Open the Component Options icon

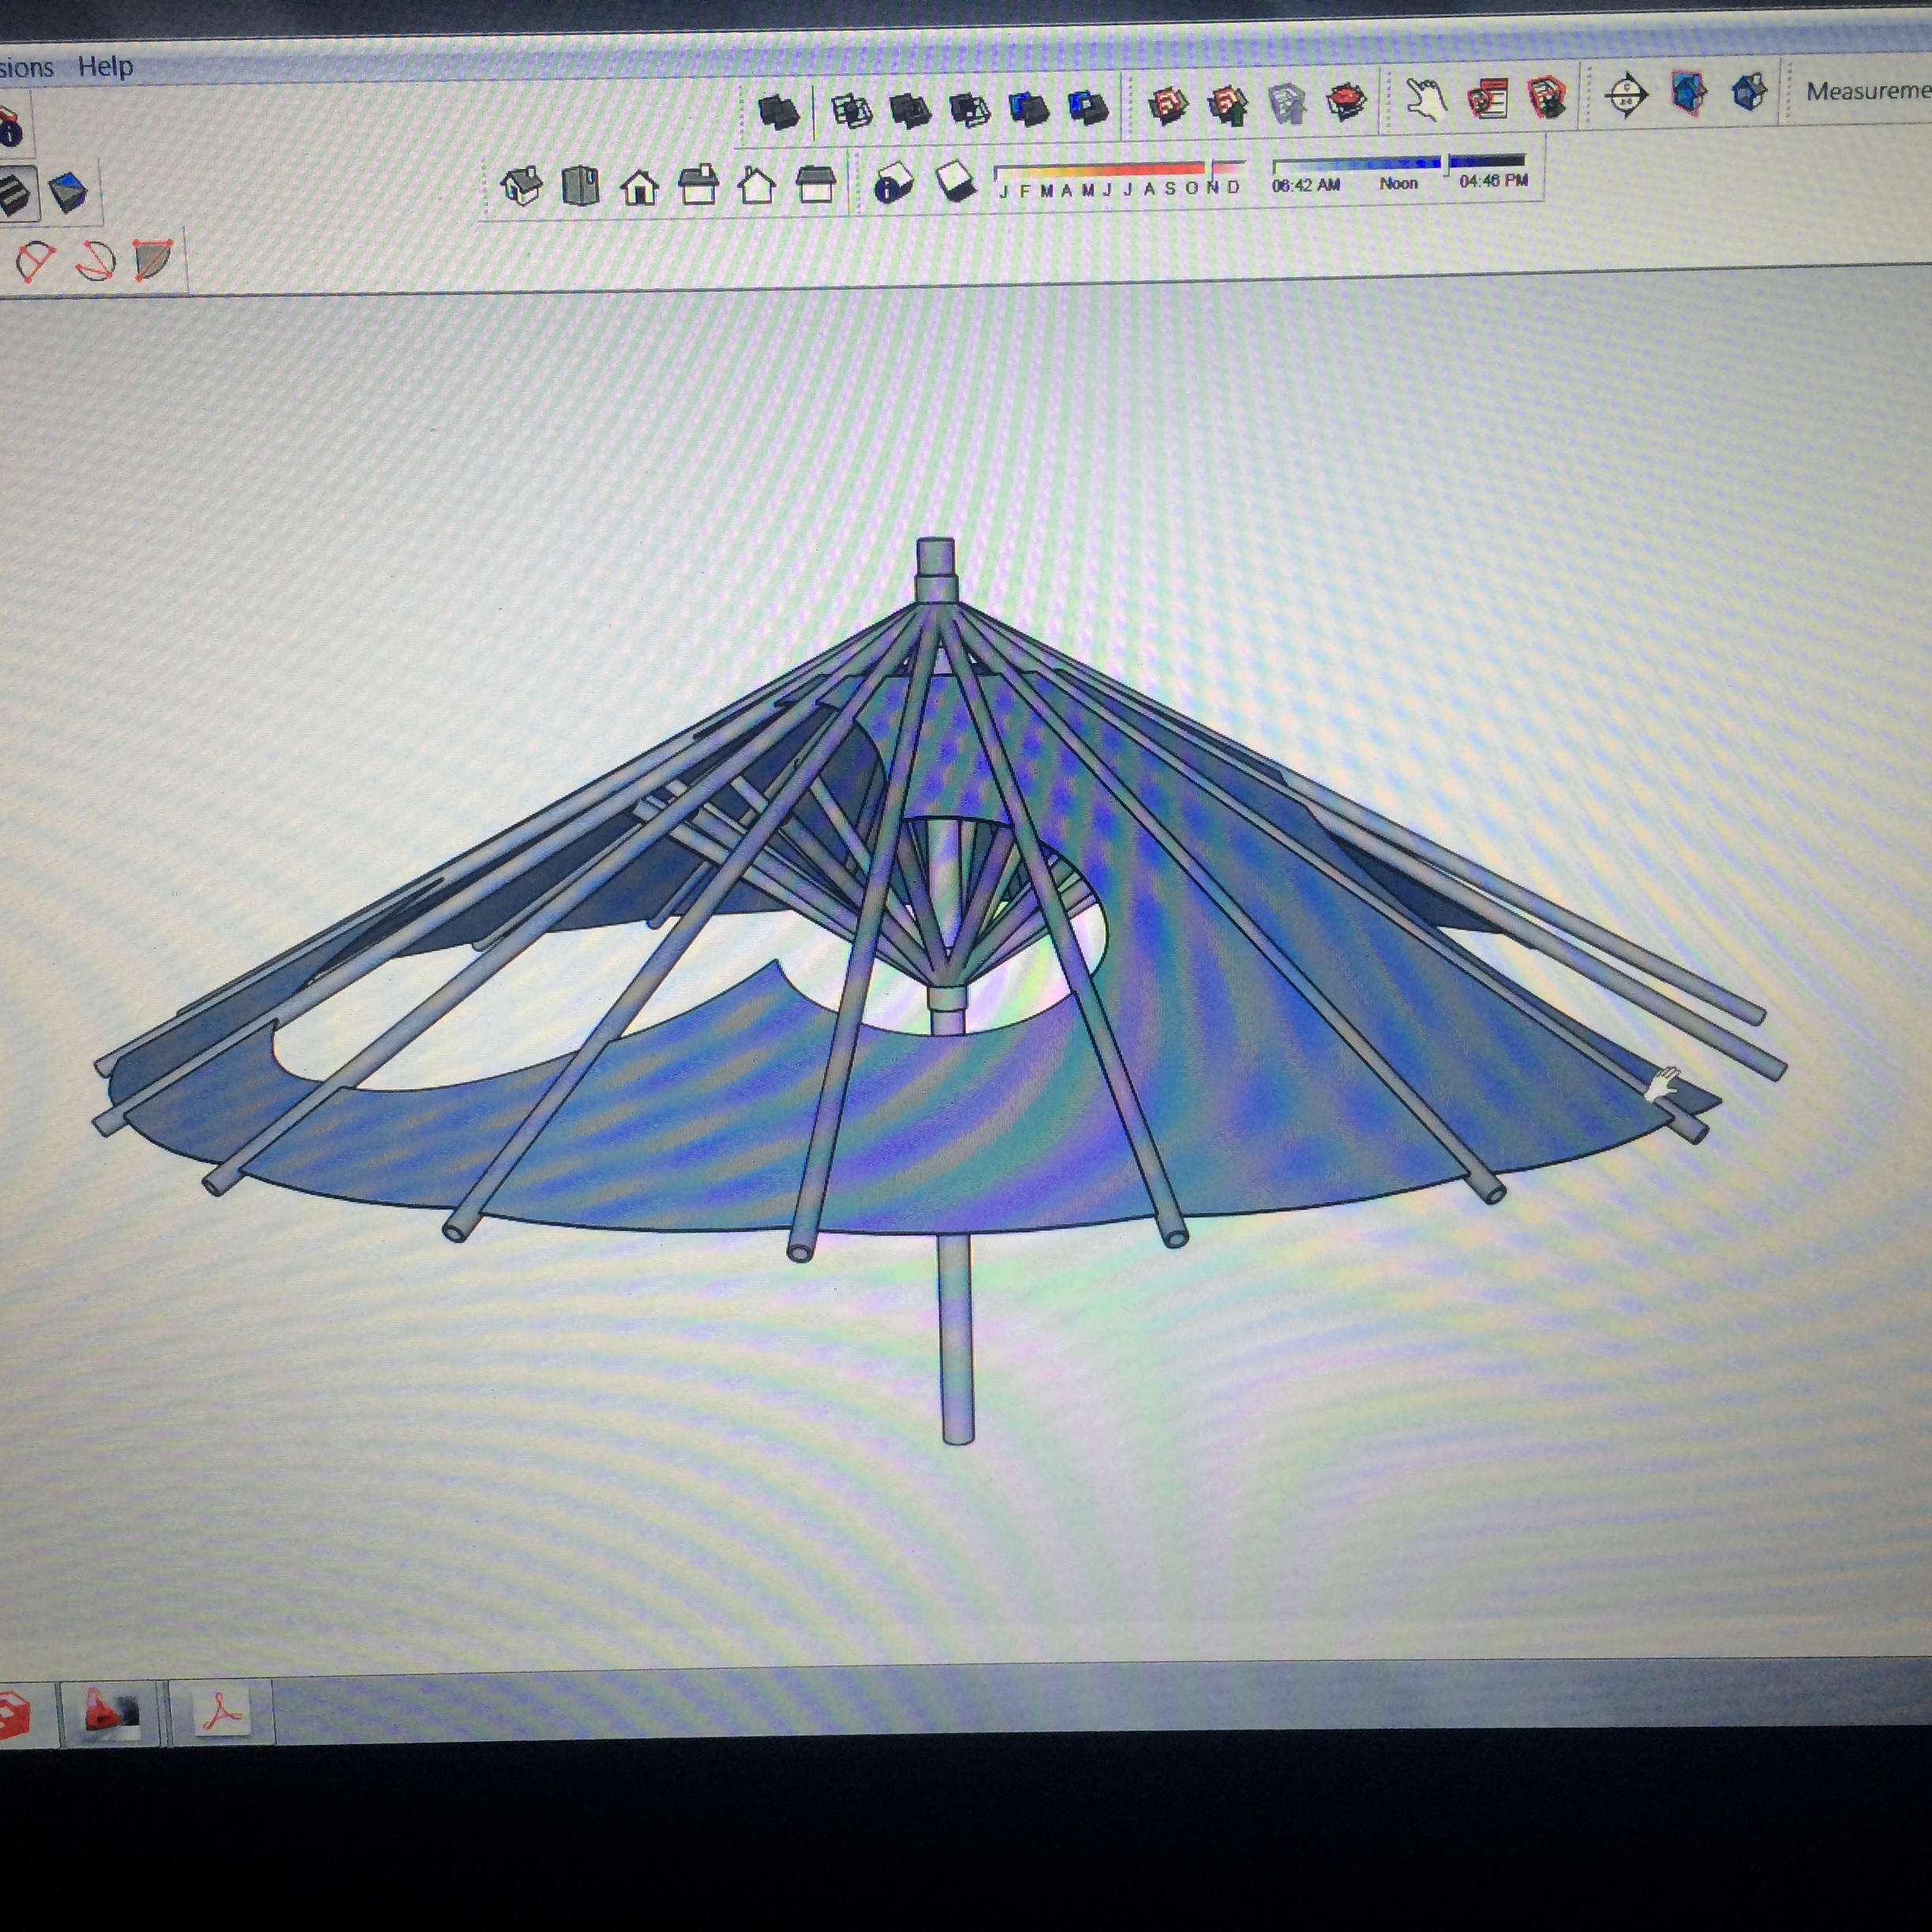[x=1487, y=98]
